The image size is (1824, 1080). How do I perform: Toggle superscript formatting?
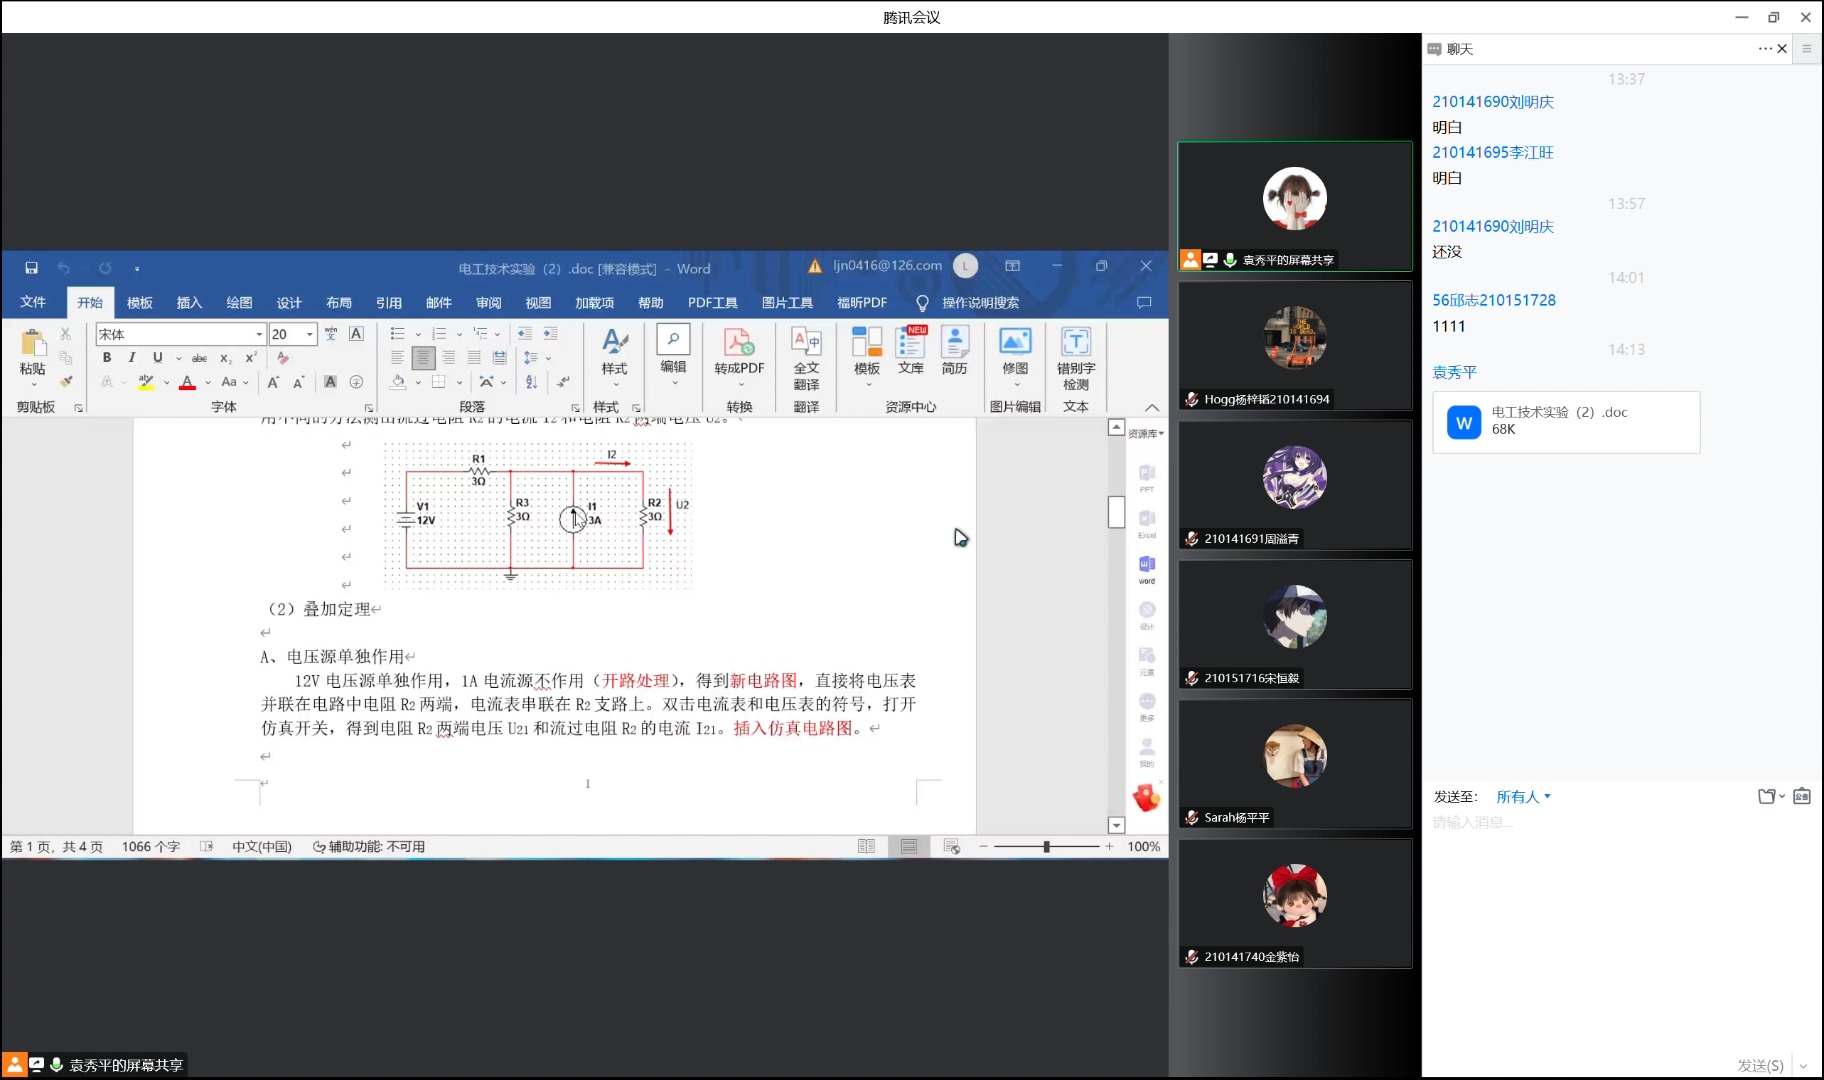(251, 358)
